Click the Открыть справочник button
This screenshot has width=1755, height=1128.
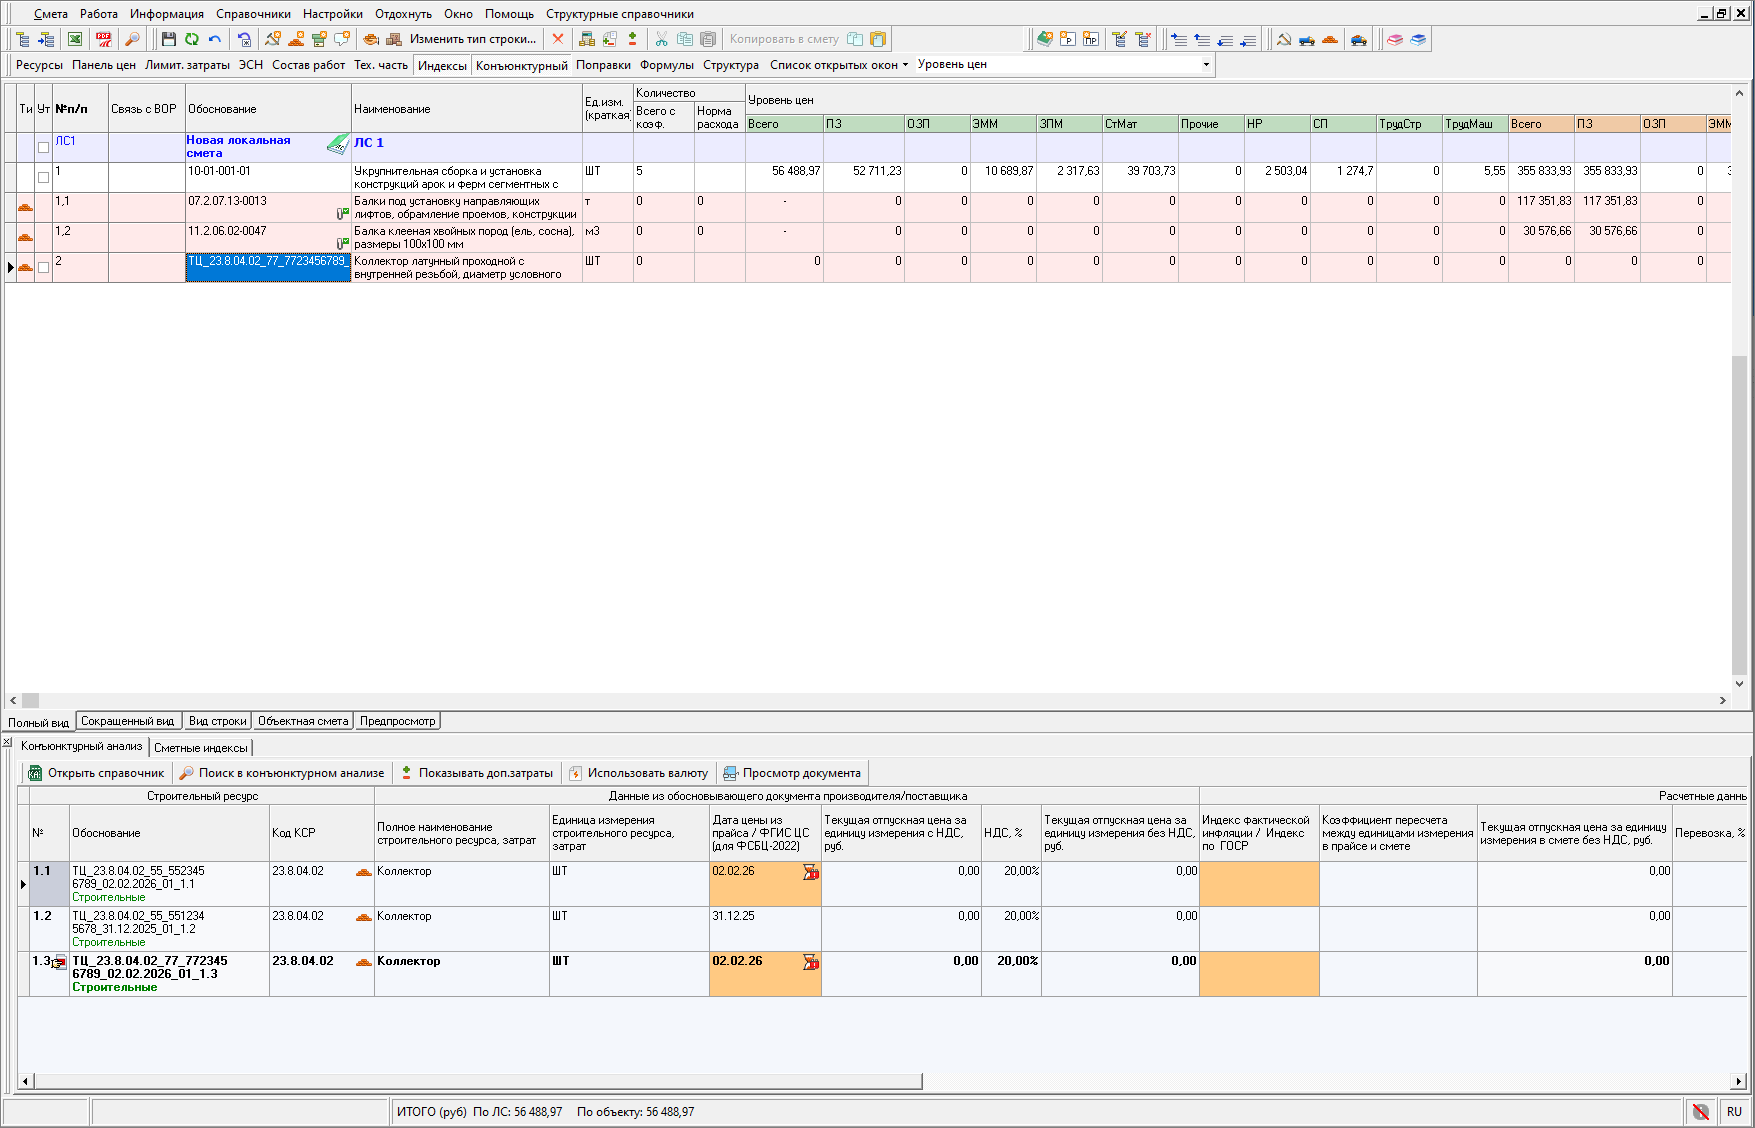97,773
